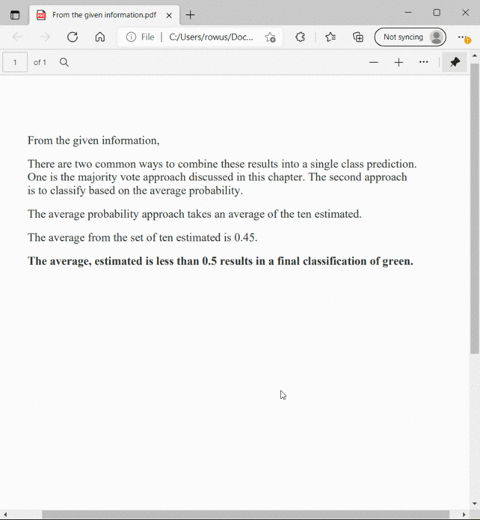The height and width of the screenshot is (520, 480).
Task: Click the Not syncing profile button
Action: [410, 37]
